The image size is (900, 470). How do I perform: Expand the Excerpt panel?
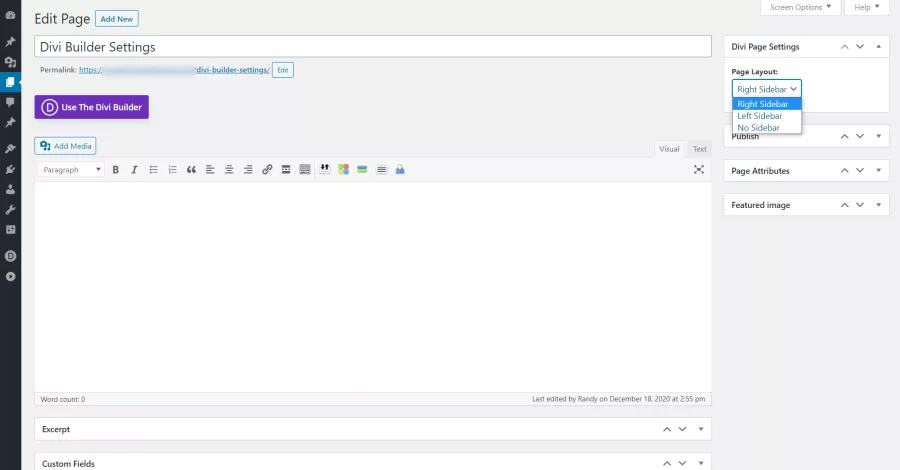point(701,429)
